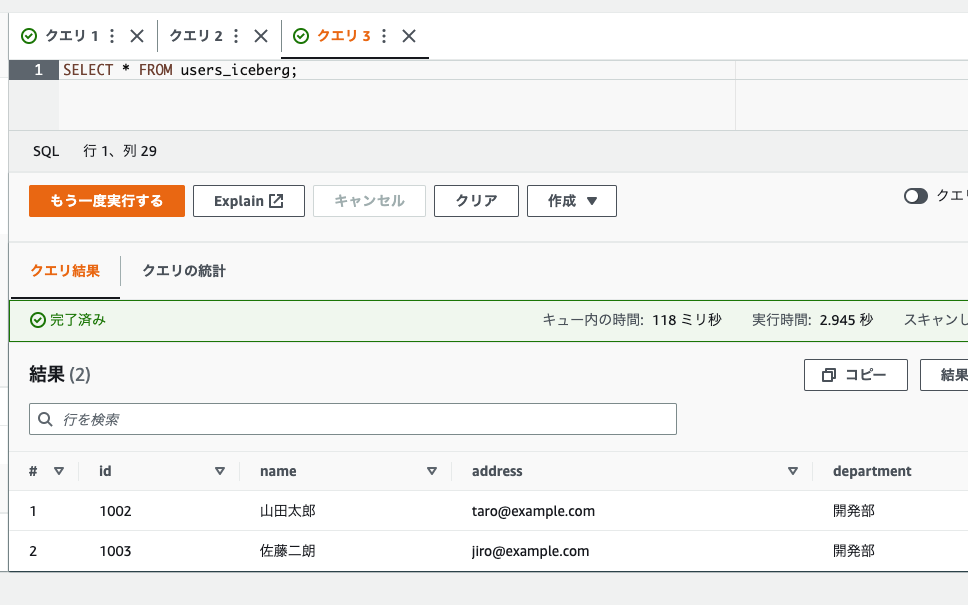The width and height of the screenshot is (968, 605).
Task: Clear the editor with the クリア button
Action: [476, 200]
